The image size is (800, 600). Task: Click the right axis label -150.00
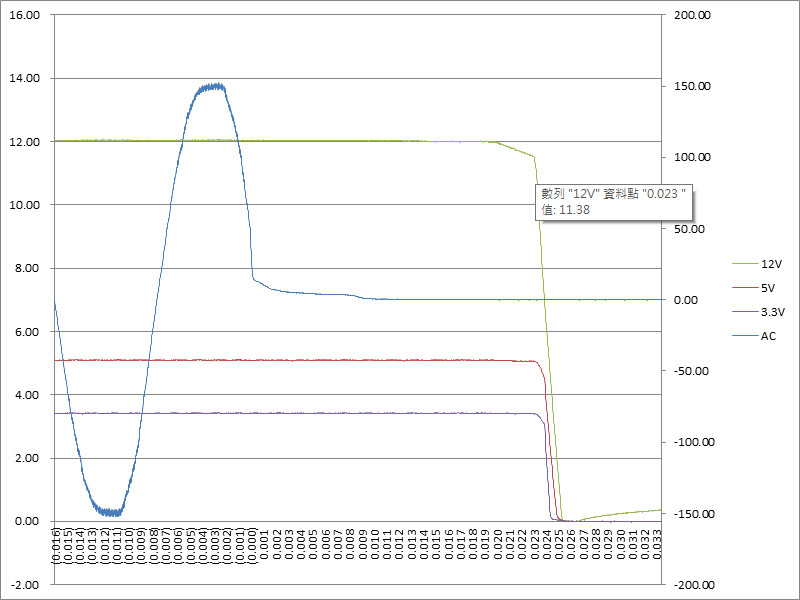click(694, 514)
